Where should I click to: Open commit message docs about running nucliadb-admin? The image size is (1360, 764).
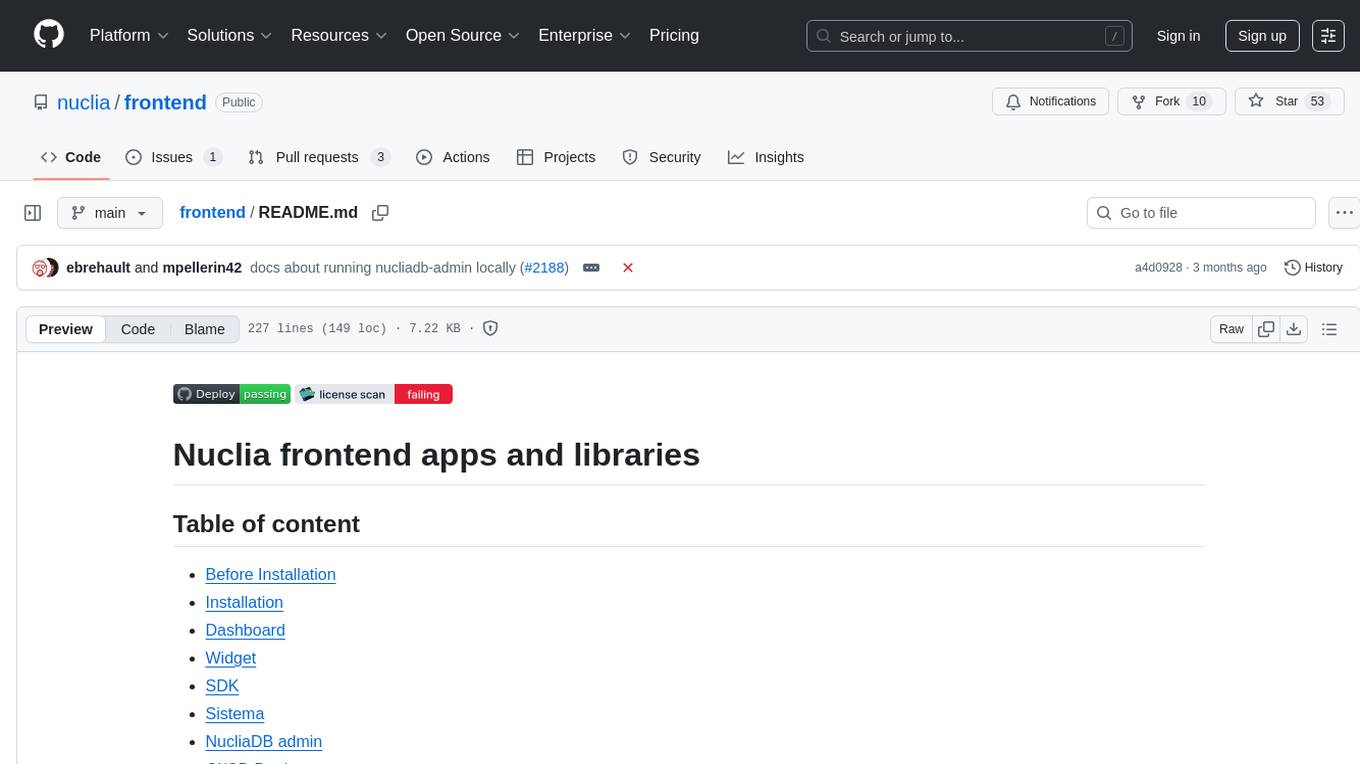click(x=383, y=268)
